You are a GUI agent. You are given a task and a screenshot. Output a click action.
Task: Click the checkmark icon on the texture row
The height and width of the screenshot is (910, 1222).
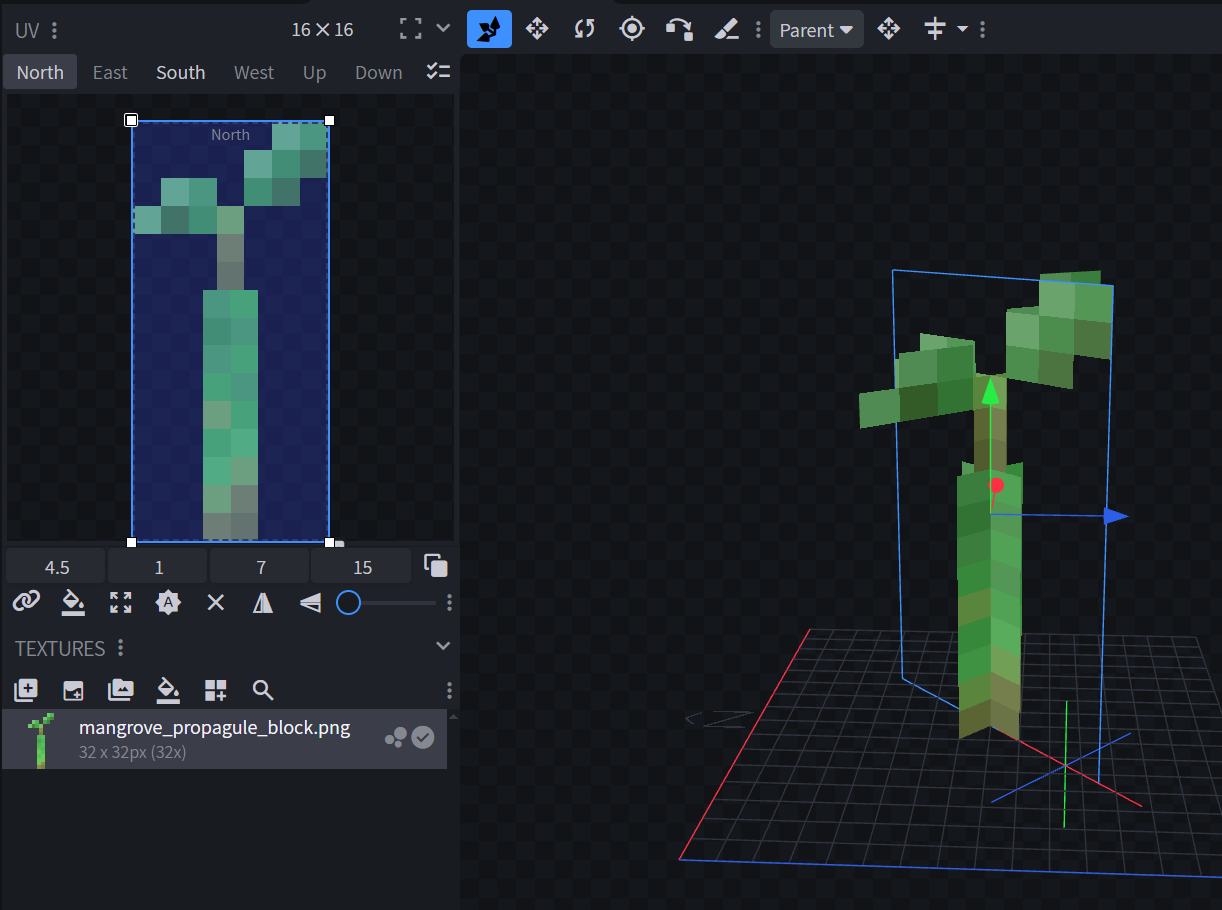click(423, 737)
